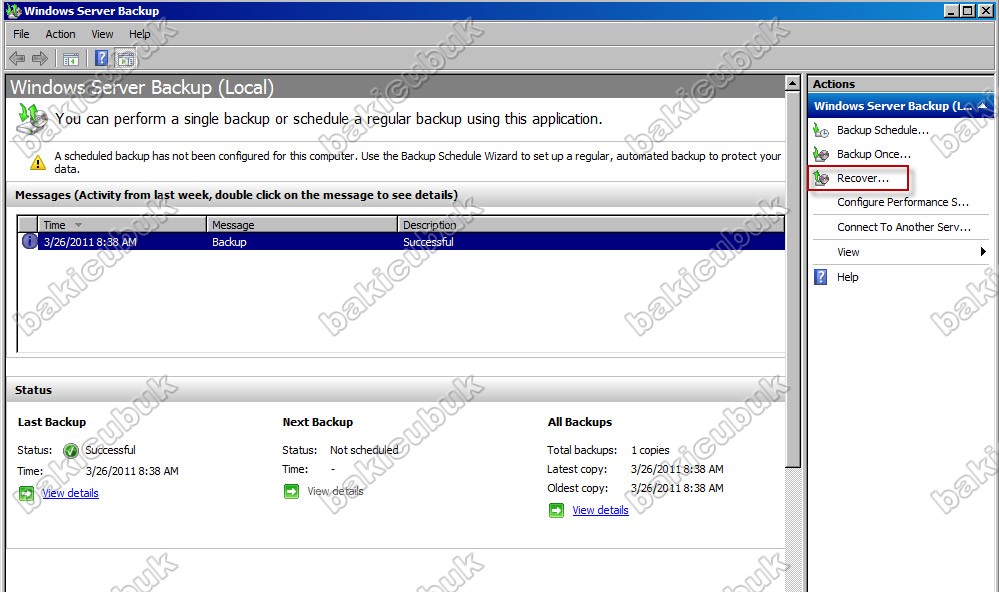Toggle the Action pane toolbar icon
999x592 pixels.
(126, 59)
